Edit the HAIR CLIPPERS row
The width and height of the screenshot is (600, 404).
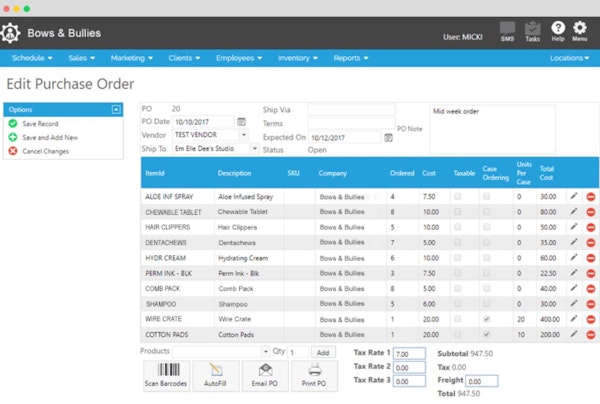tap(574, 227)
